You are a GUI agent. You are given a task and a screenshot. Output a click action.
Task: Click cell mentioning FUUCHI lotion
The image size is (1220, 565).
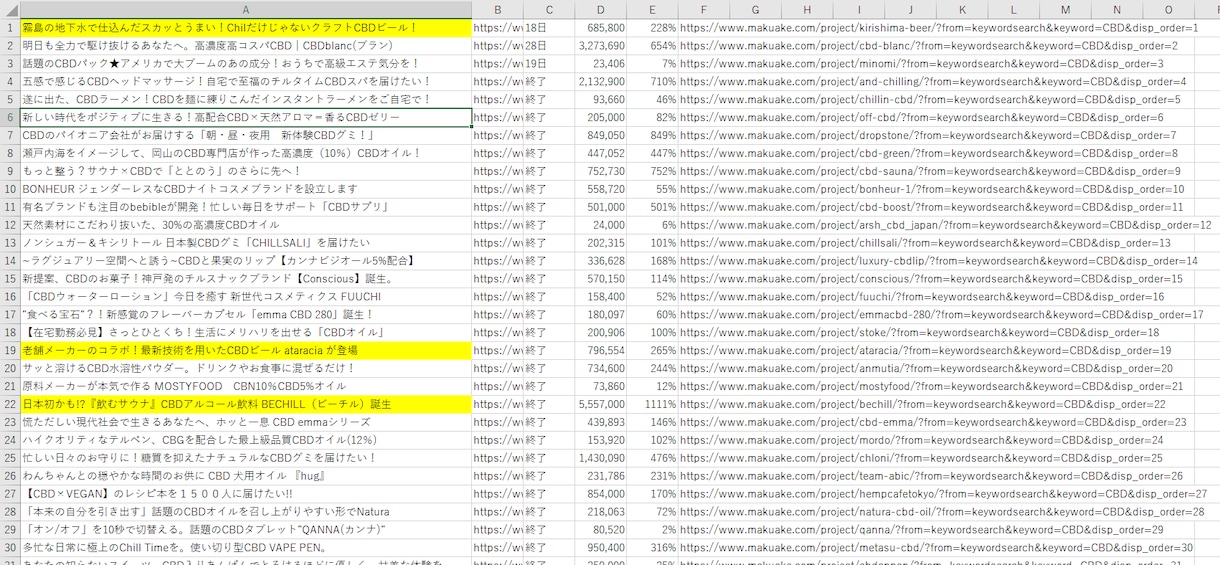[246, 297]
